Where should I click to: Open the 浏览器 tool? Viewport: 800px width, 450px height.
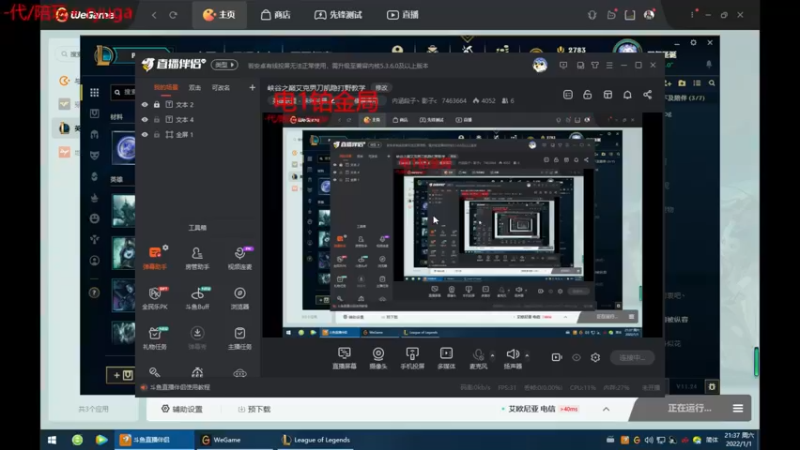[239, 298]
